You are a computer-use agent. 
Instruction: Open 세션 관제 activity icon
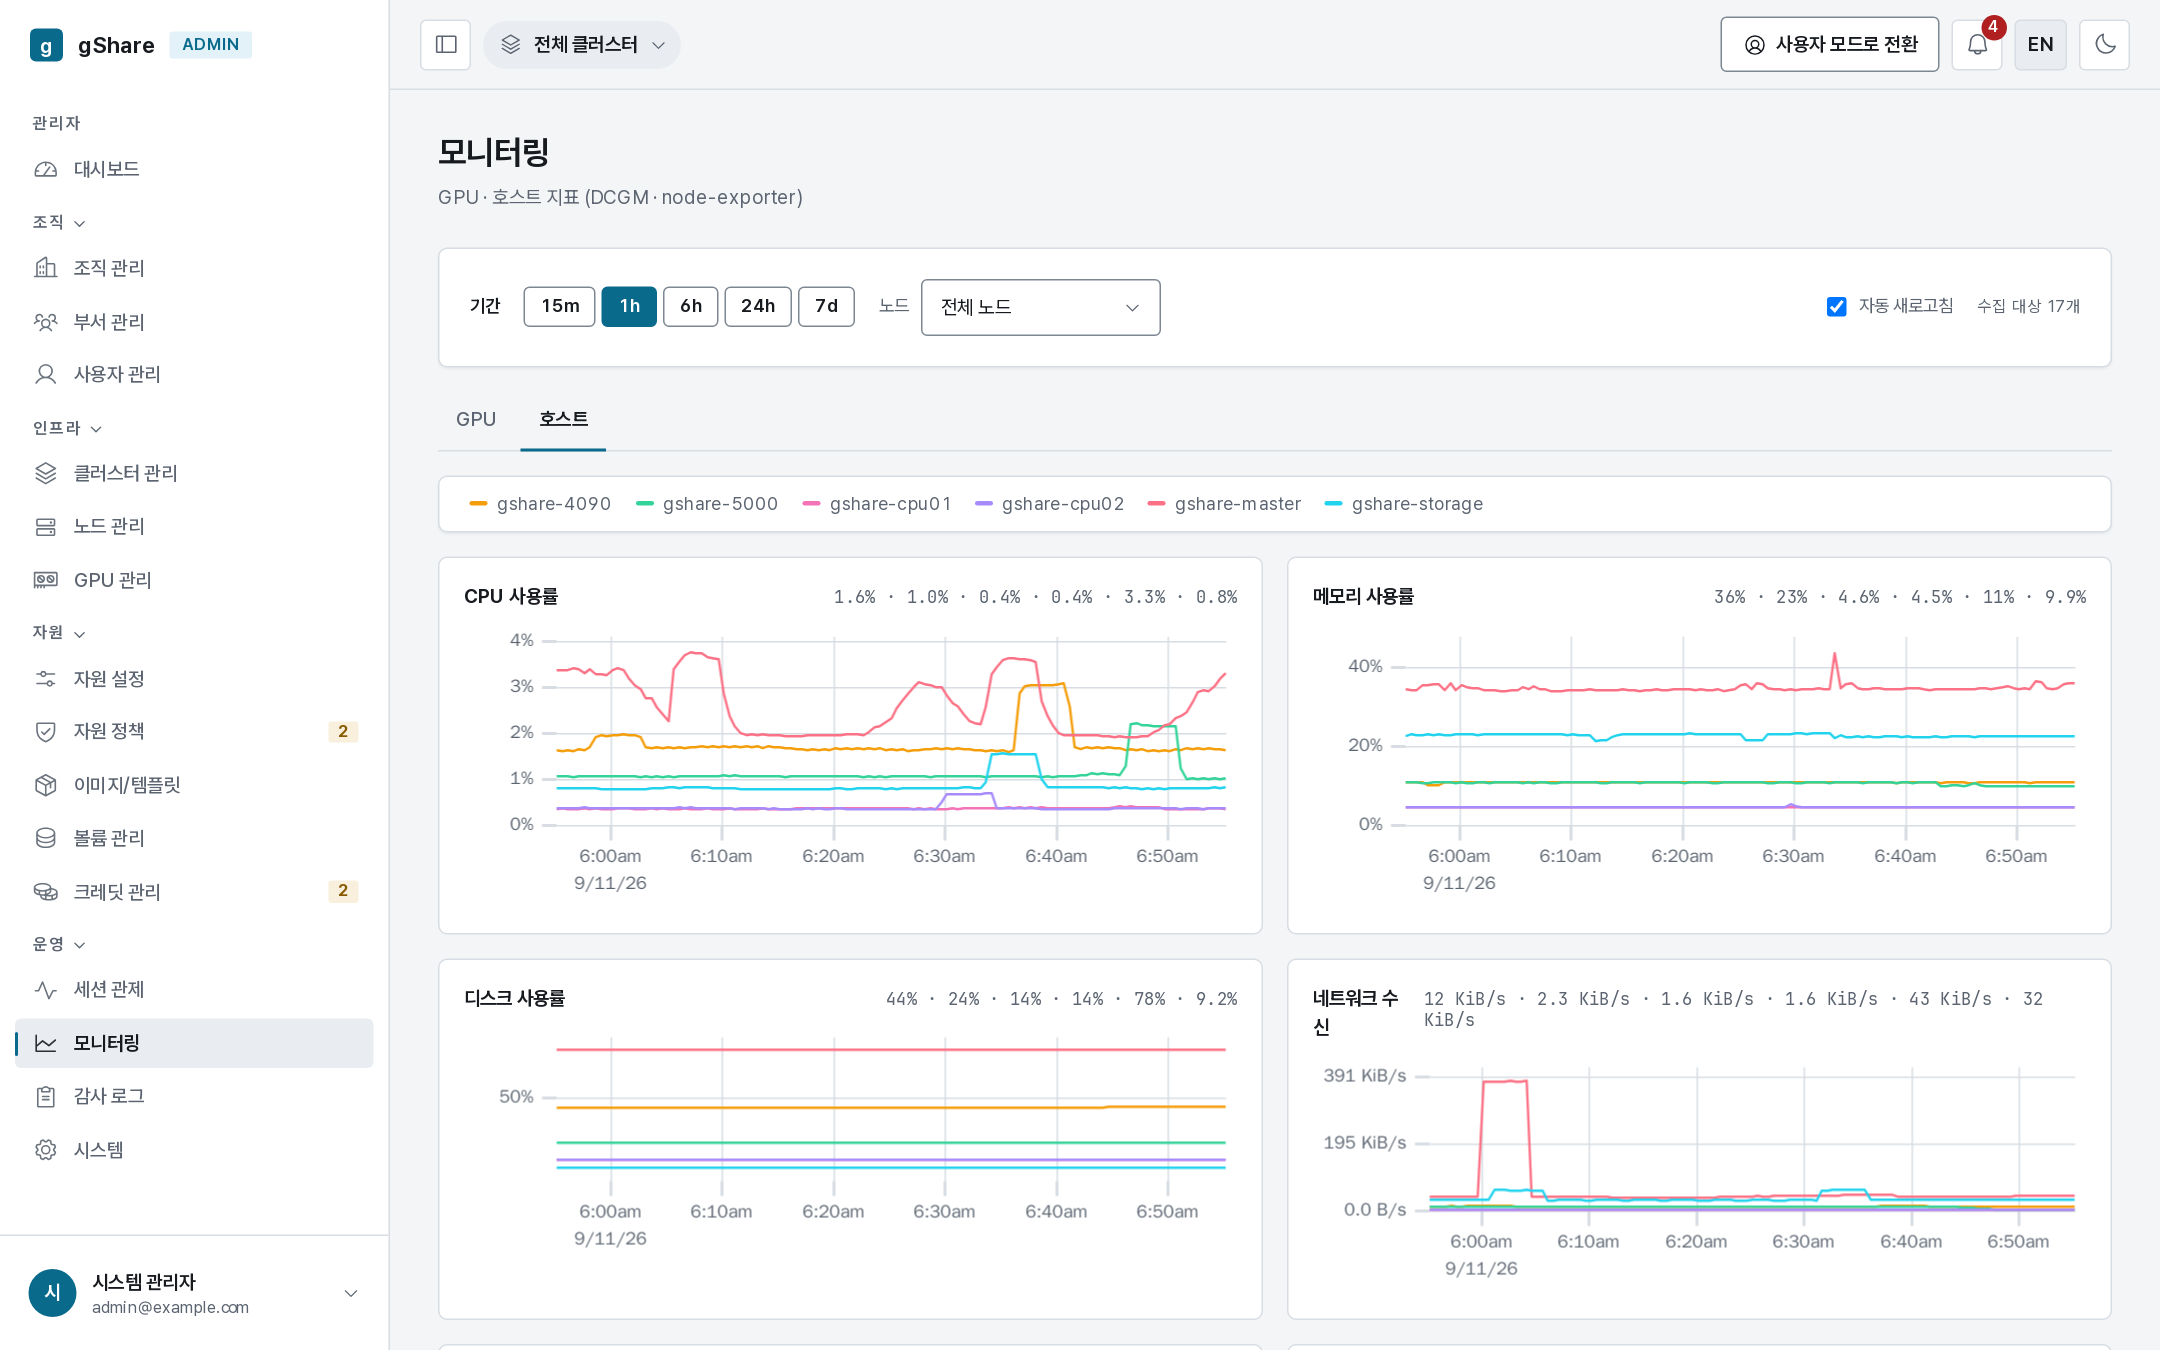click(x=46, y=990)
